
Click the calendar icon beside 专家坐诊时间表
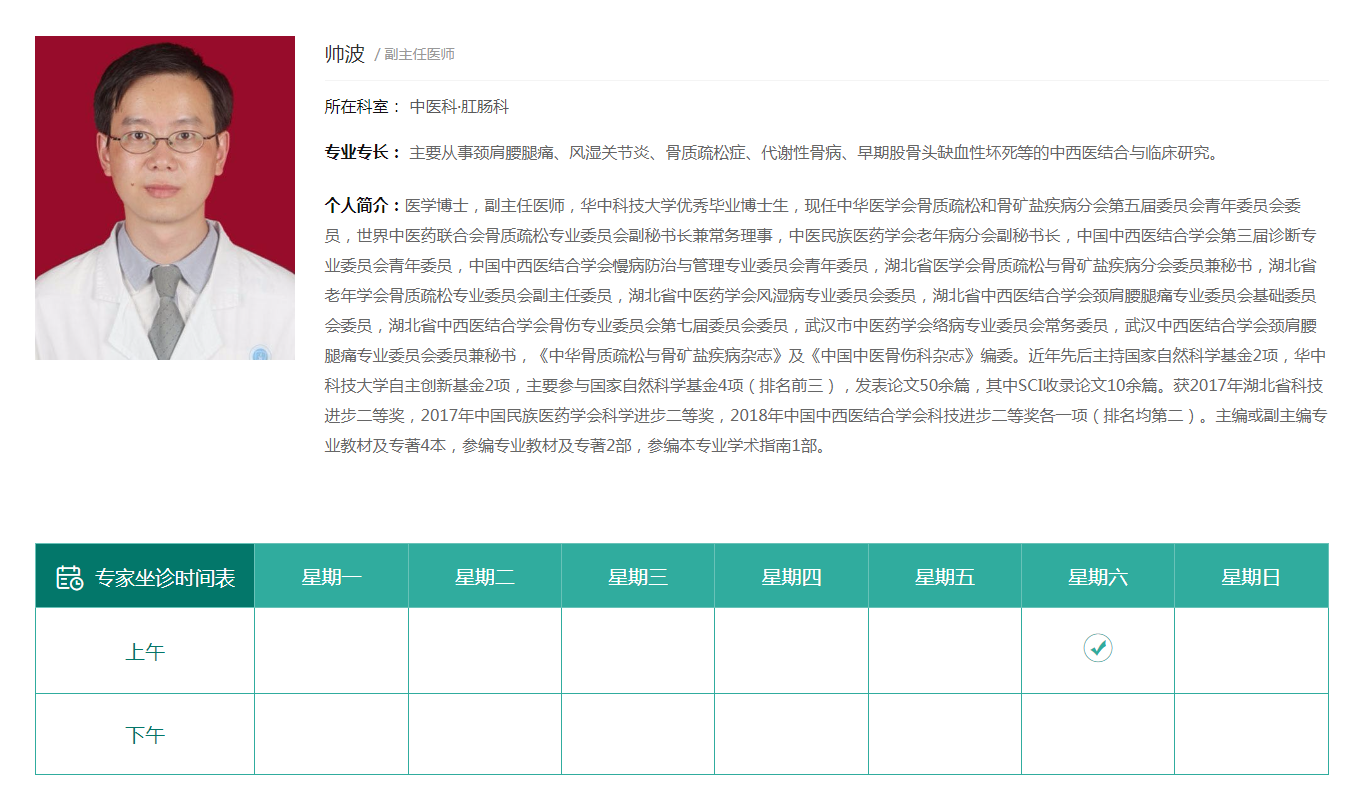pyautogui.click(x=69, y=577)
